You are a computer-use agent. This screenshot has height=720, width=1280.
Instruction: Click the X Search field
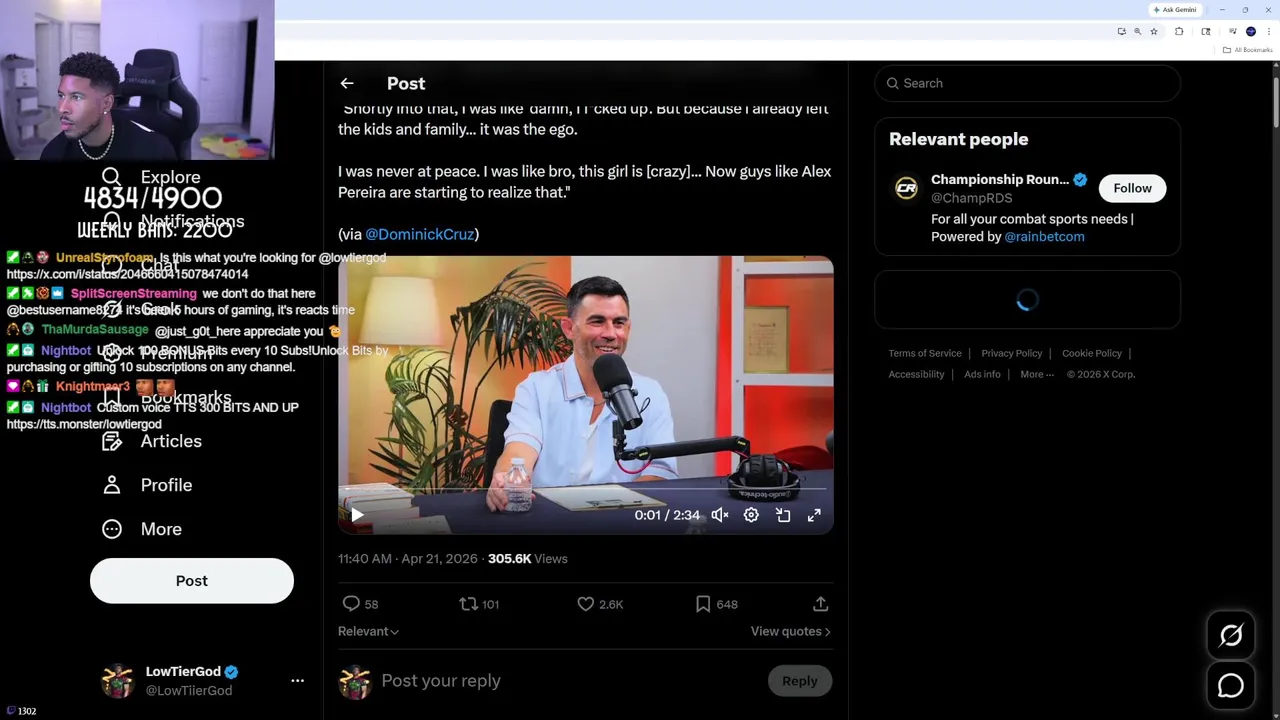pos(1028,83)
